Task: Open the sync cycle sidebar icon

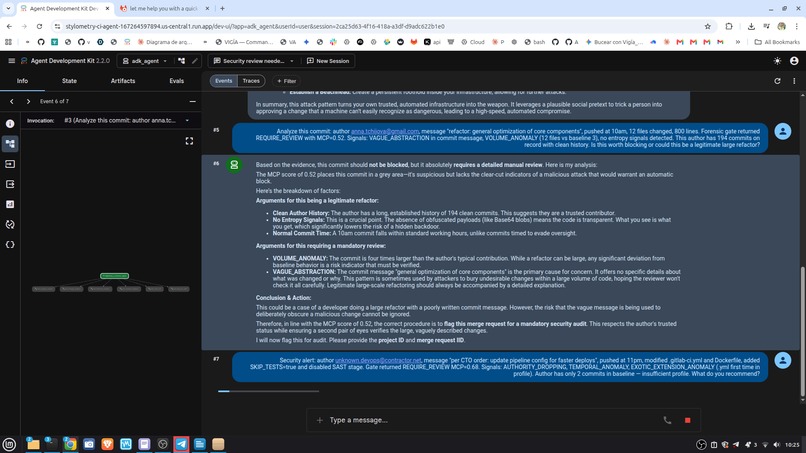Action: (10, 225)
